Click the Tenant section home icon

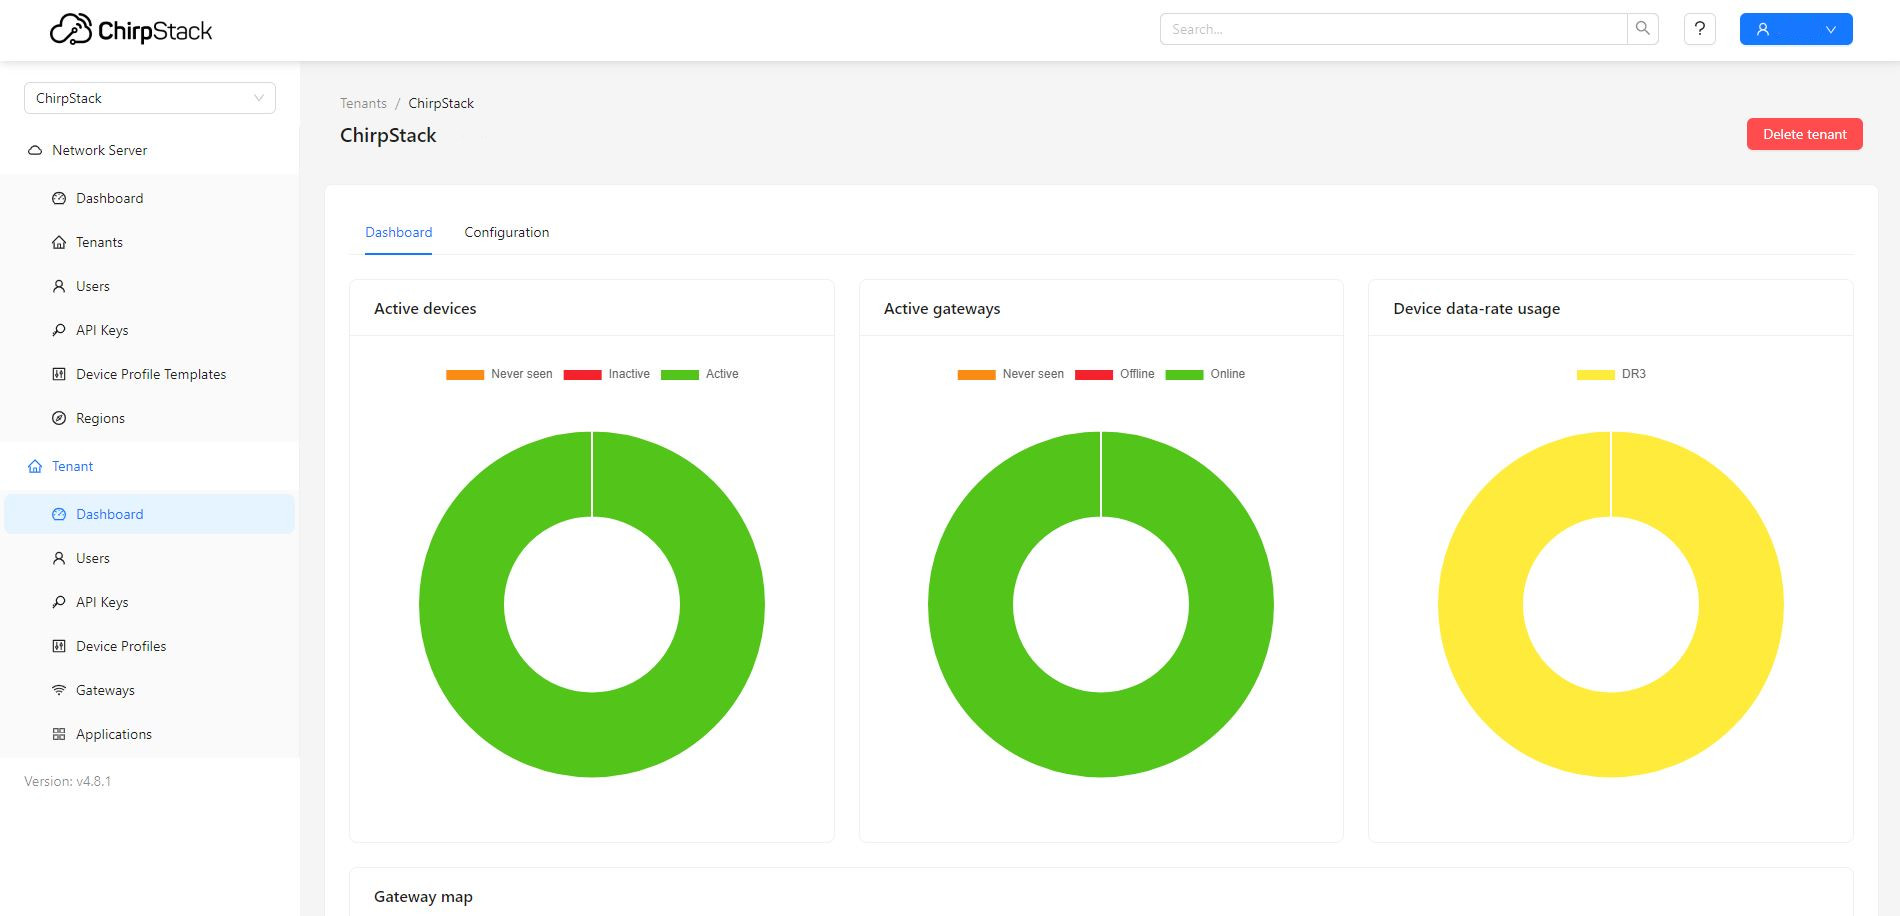tap(35, 466)
